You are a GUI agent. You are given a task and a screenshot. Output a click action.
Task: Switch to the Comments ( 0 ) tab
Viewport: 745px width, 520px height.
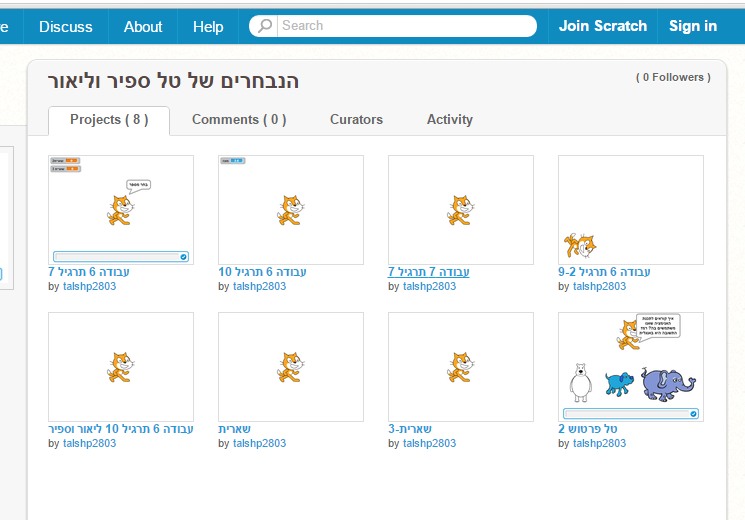pos(239,120)
